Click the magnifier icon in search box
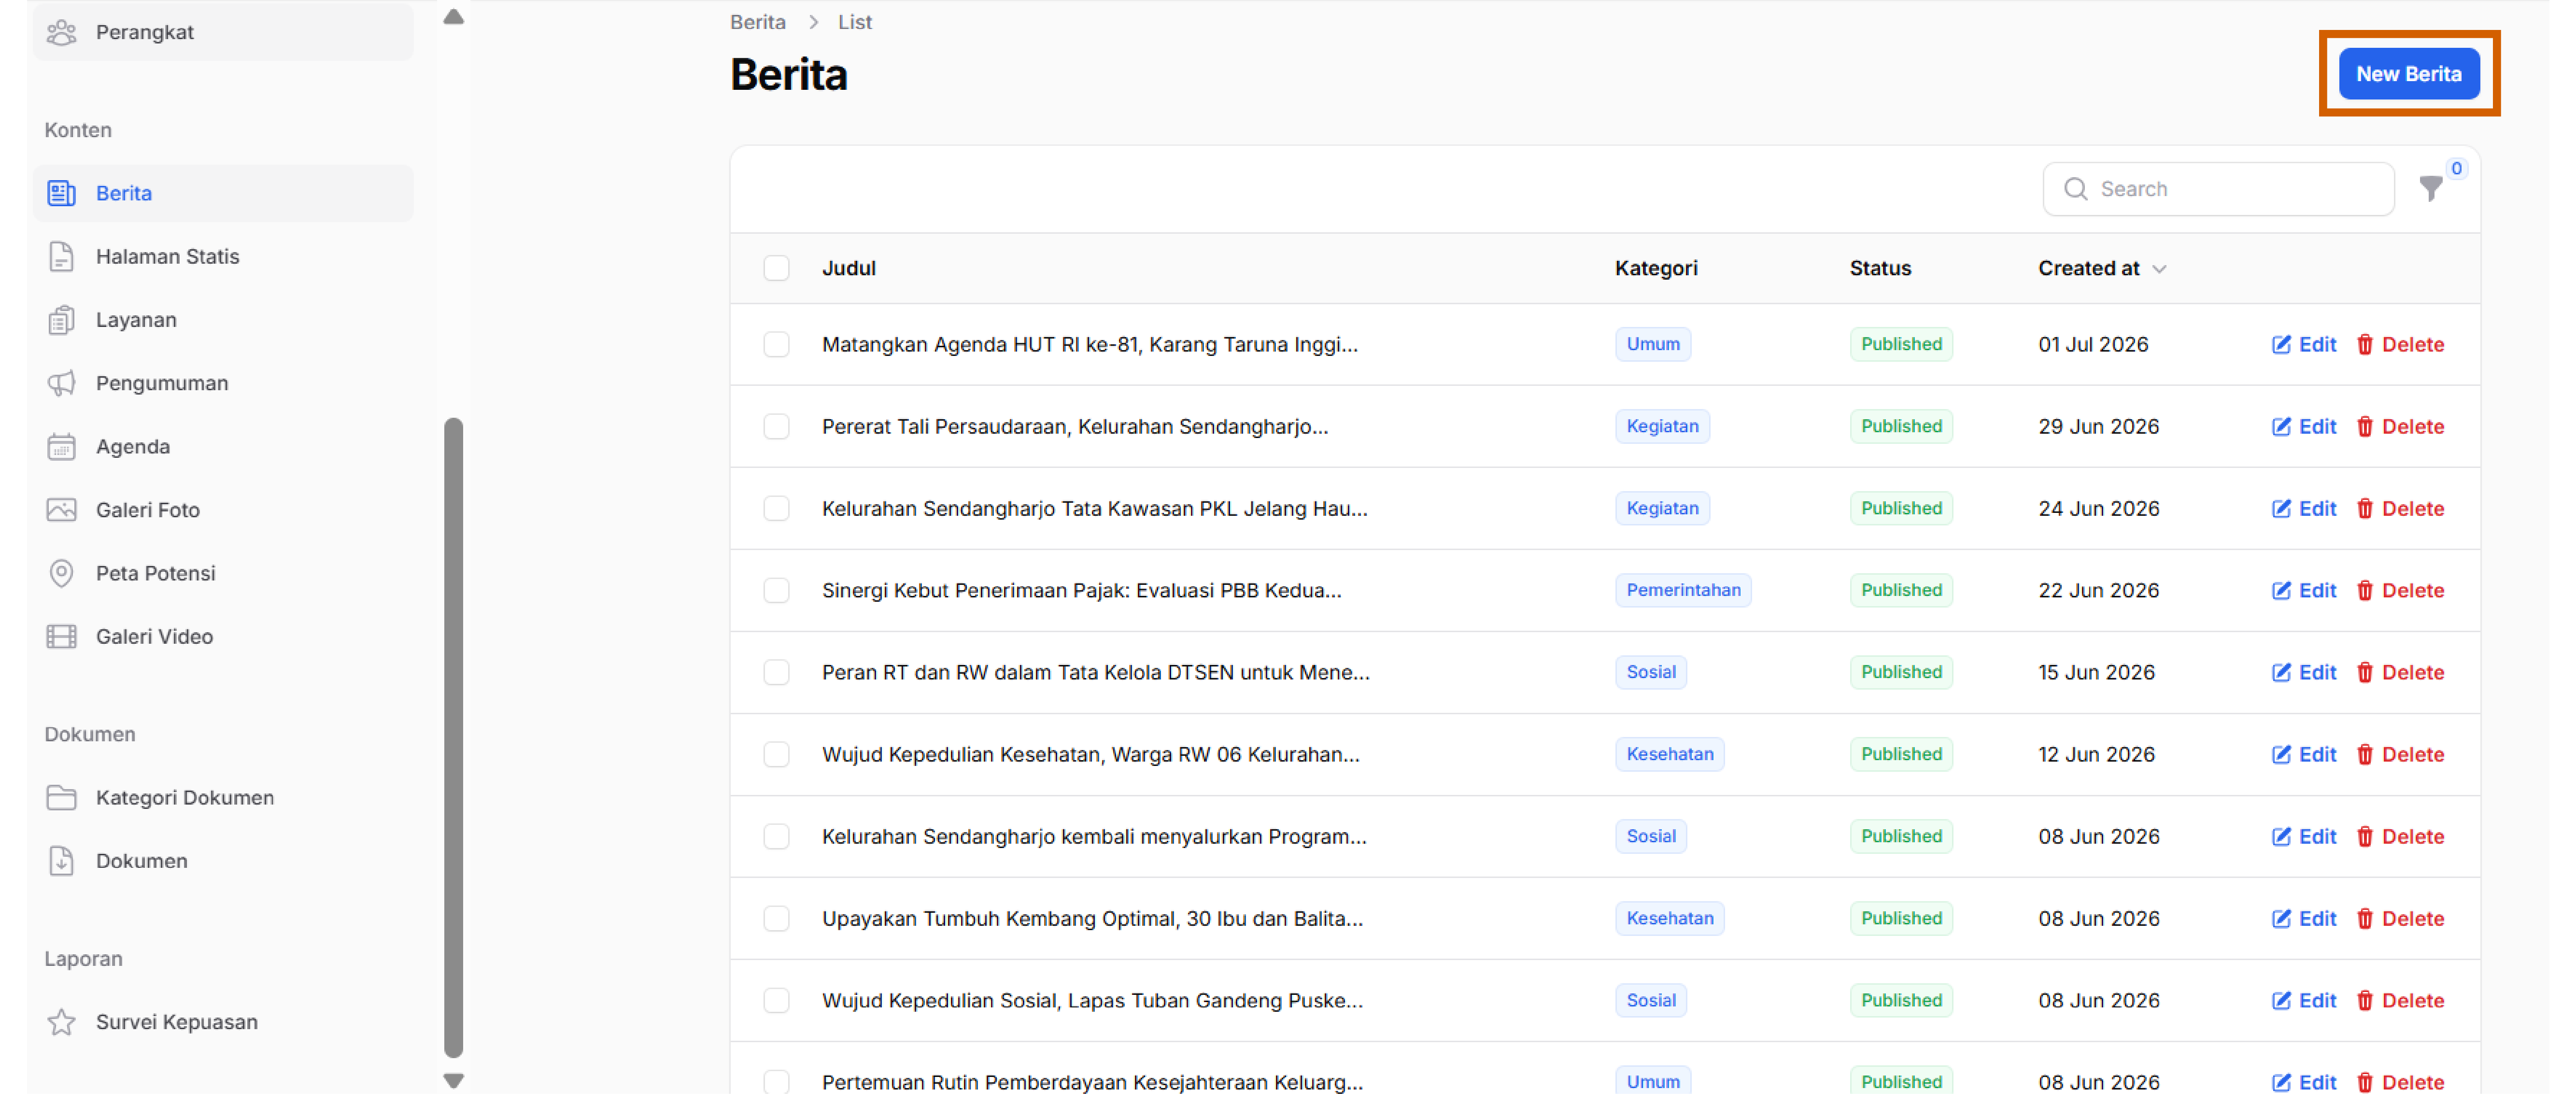Image resolution: width=2576 pixels, height=1118 pixels. click(x=2076, y=189)
